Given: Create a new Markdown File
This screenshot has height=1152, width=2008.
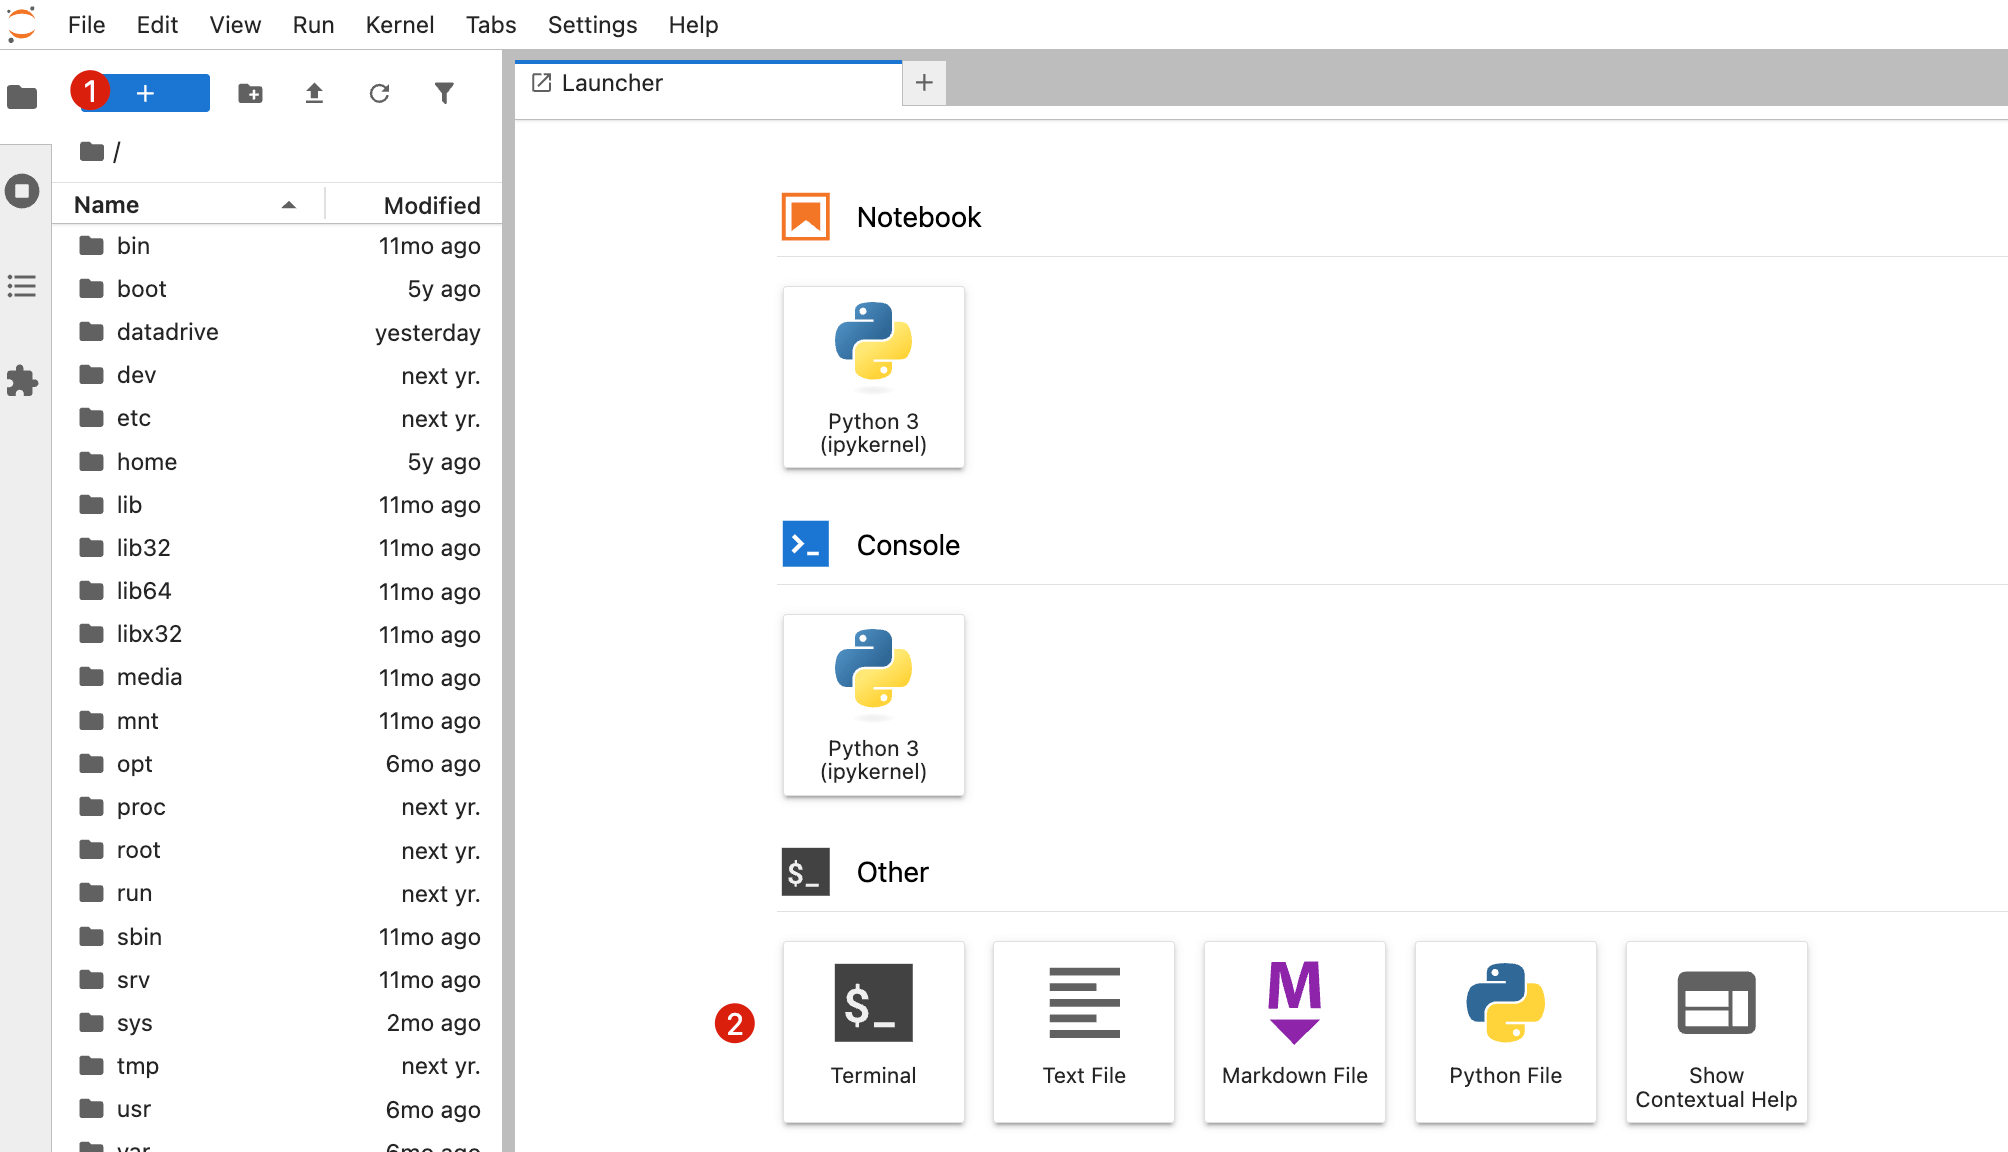Looking at the screenshot, I should [x=1294, y=1031].
